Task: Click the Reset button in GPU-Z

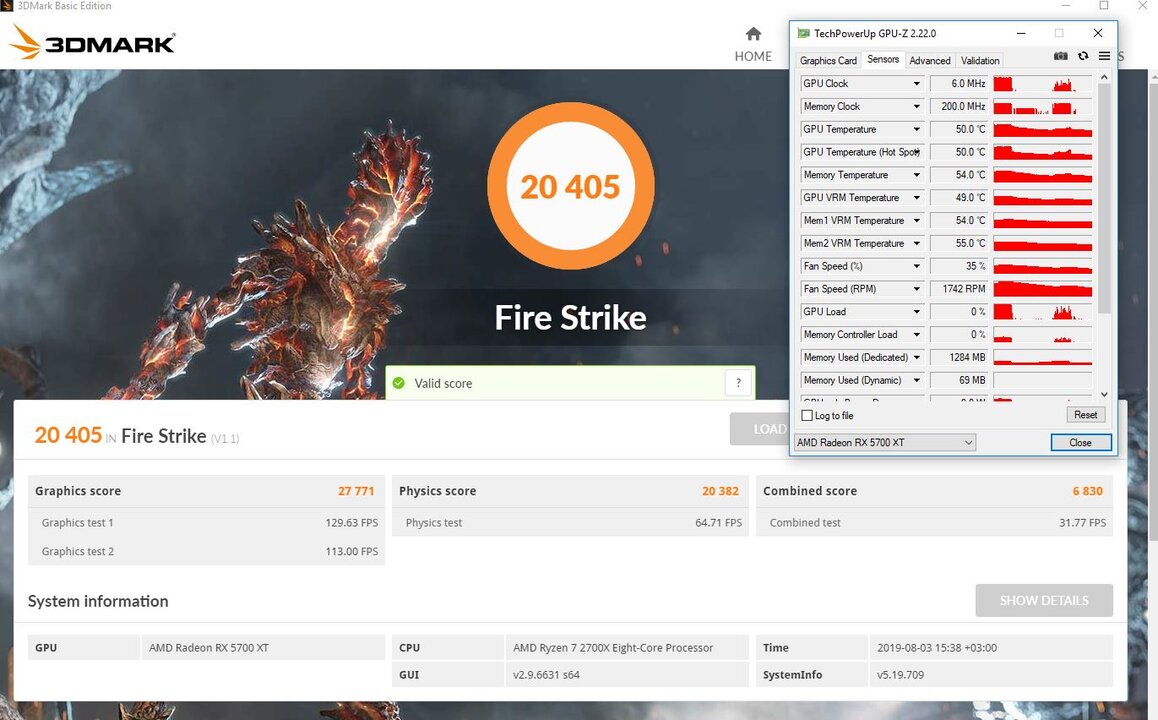Action: click(x=1085, y=415)
